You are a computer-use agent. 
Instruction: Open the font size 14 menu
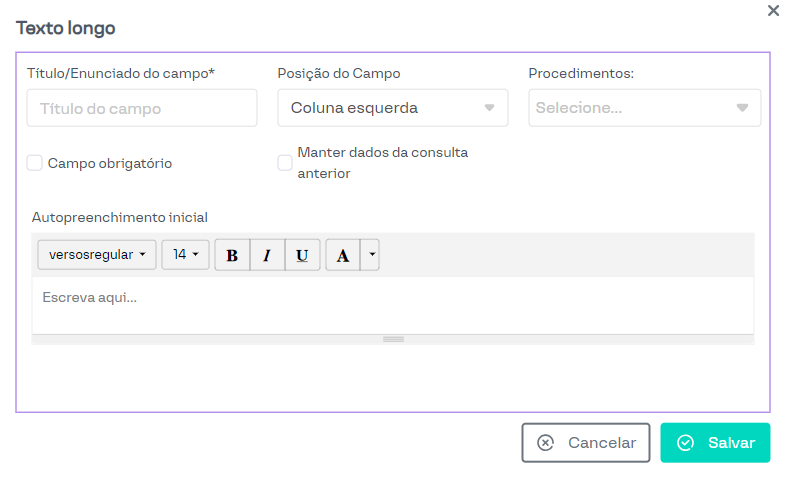point(185,255)
